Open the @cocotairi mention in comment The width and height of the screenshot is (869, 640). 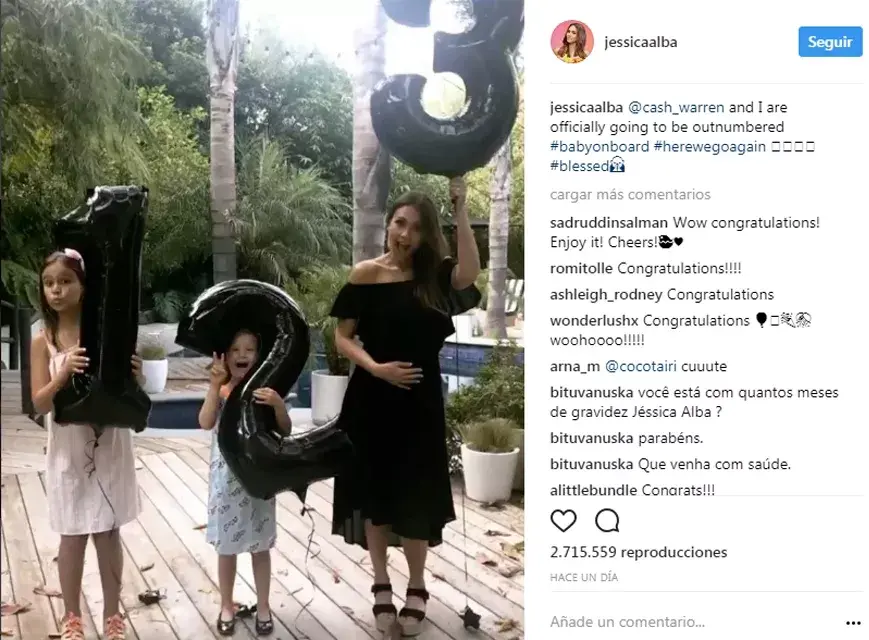(x=641, y=366)
